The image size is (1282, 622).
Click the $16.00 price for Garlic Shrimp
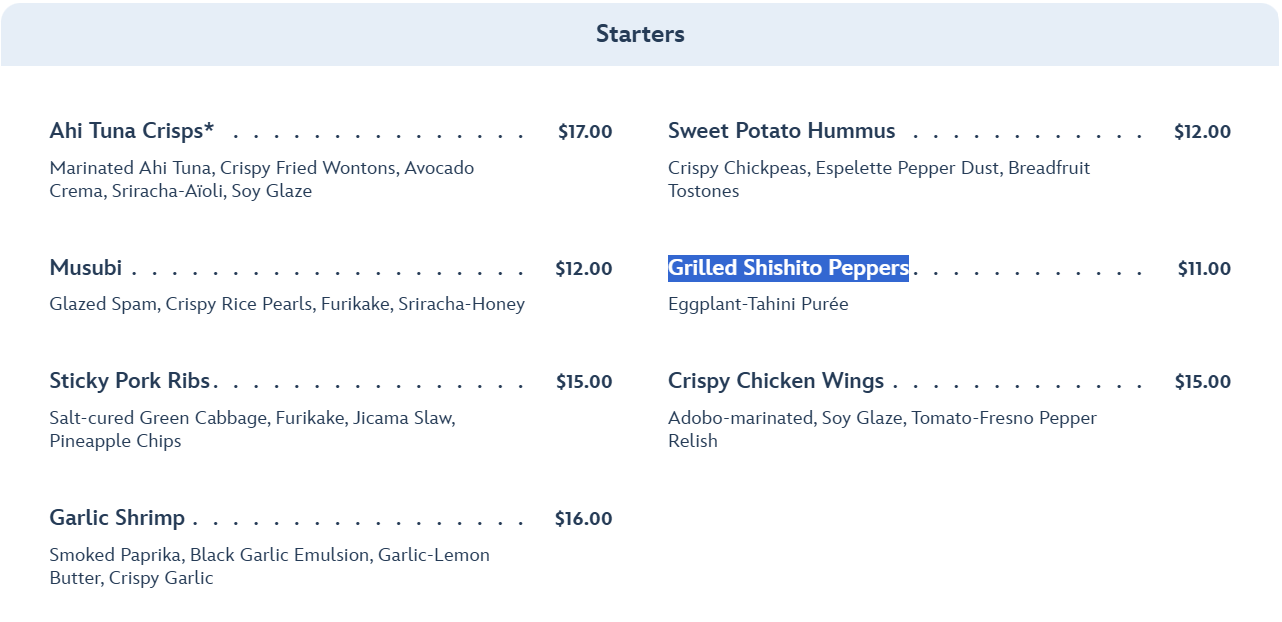584,519
